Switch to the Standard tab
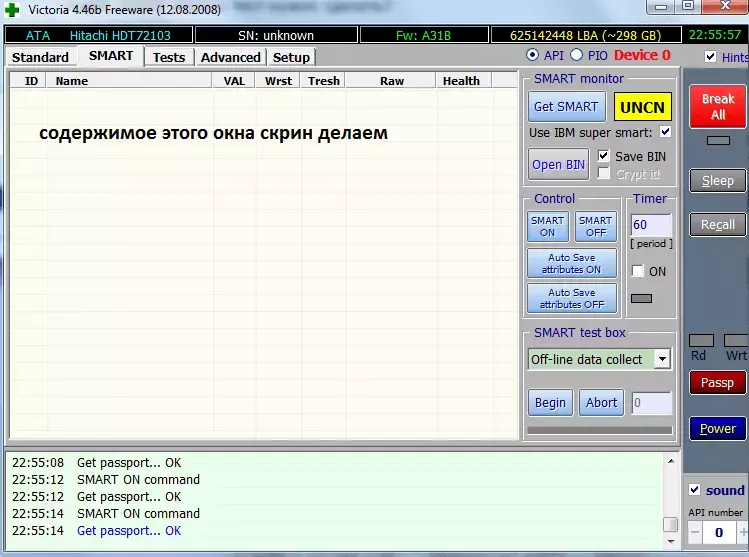 (41, 57)
